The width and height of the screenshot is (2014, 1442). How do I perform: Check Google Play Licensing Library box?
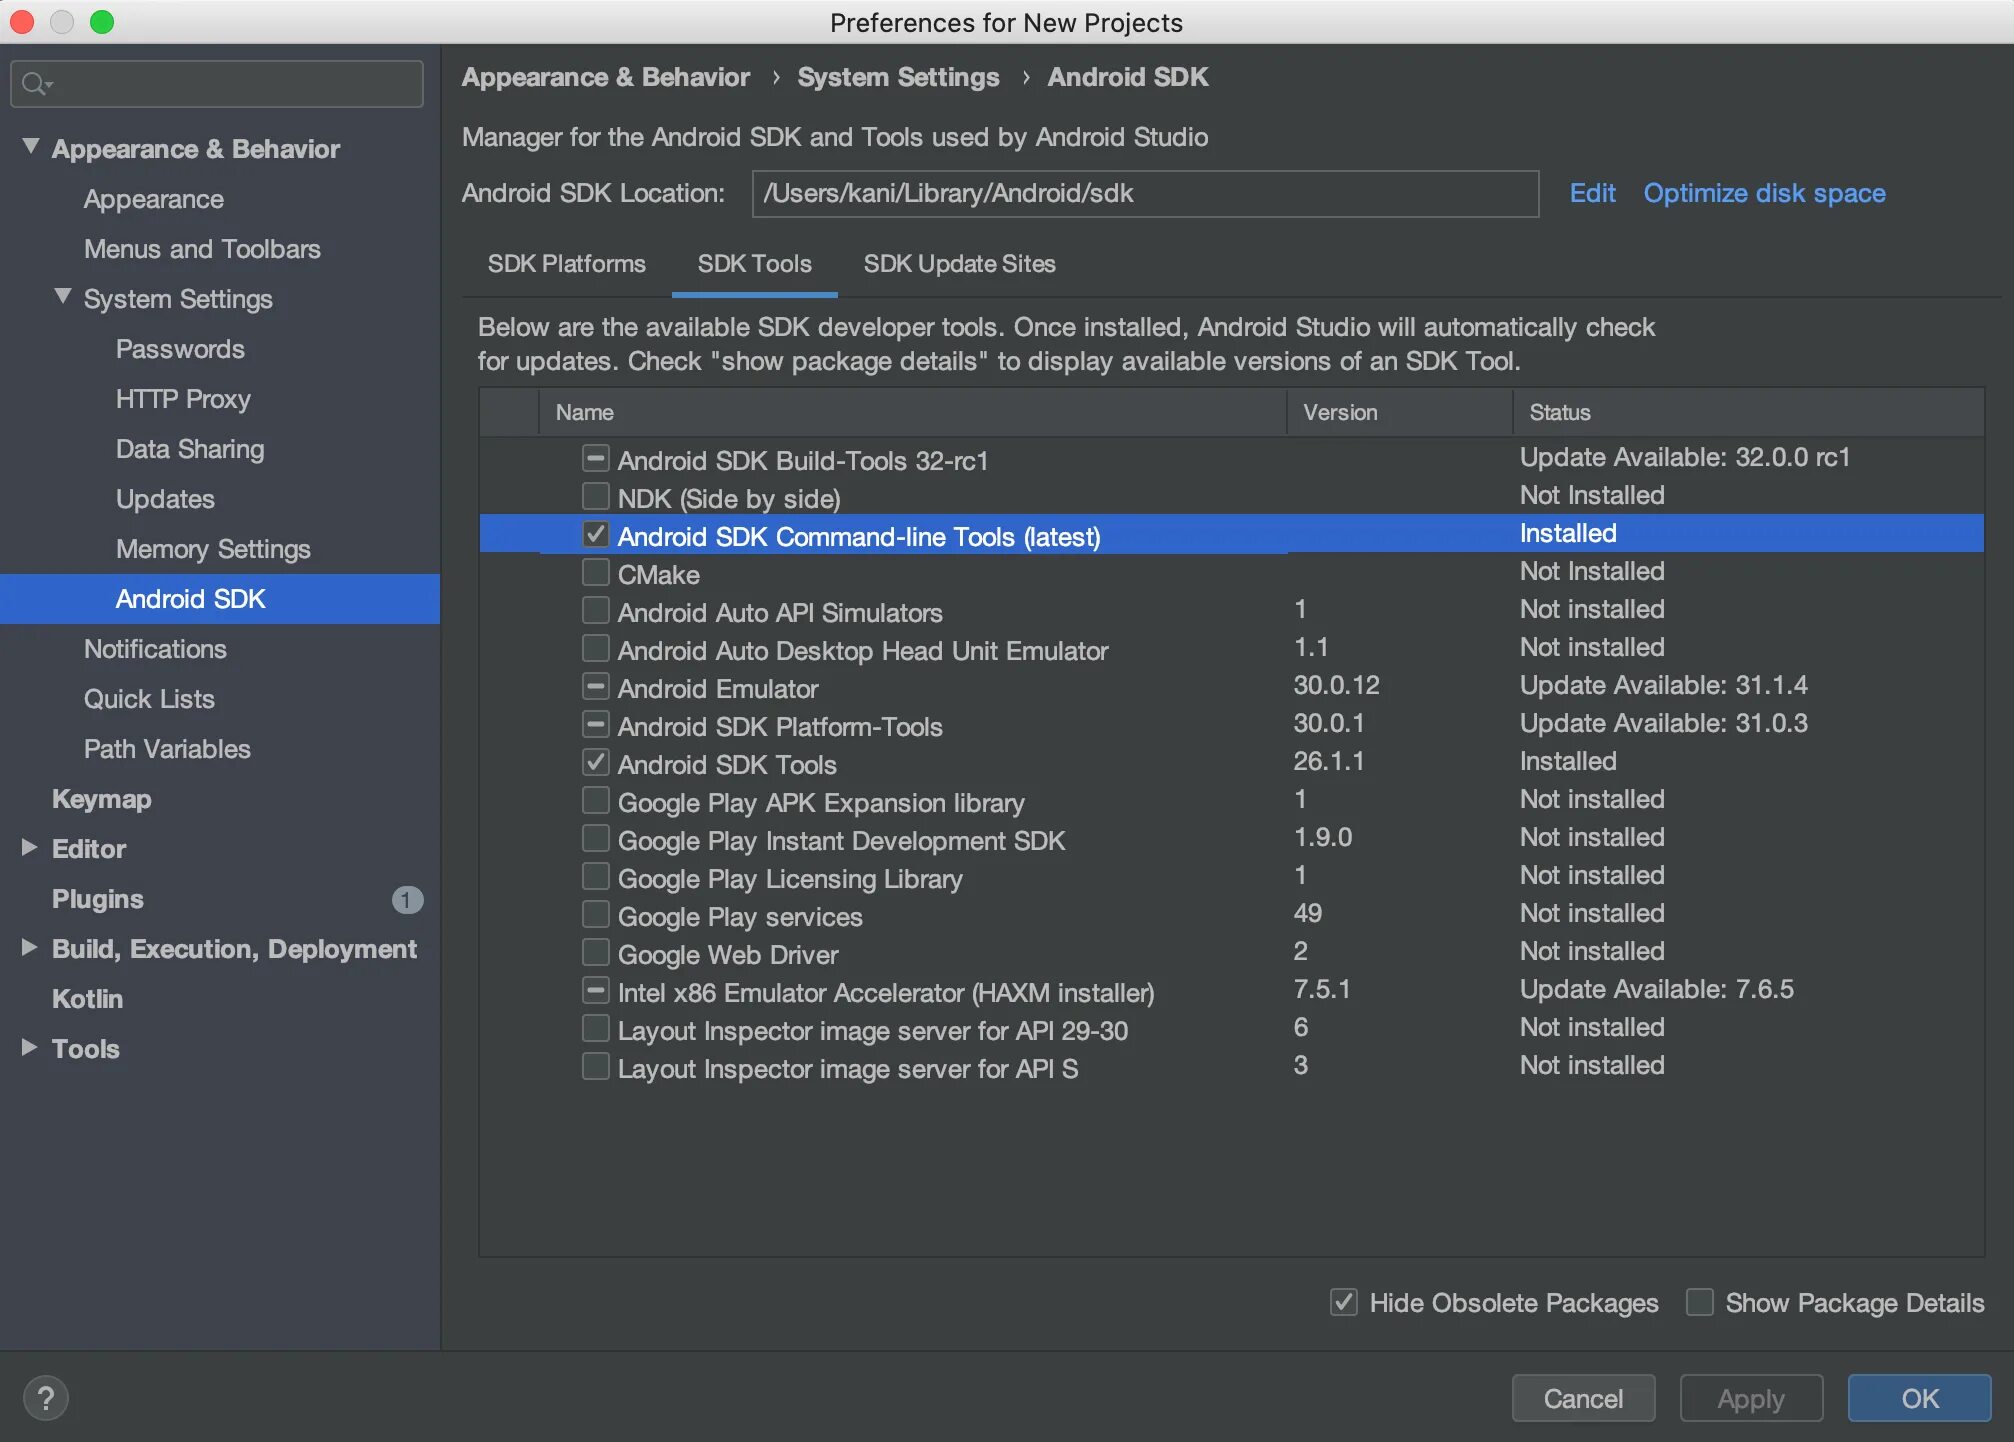[596, 877]
